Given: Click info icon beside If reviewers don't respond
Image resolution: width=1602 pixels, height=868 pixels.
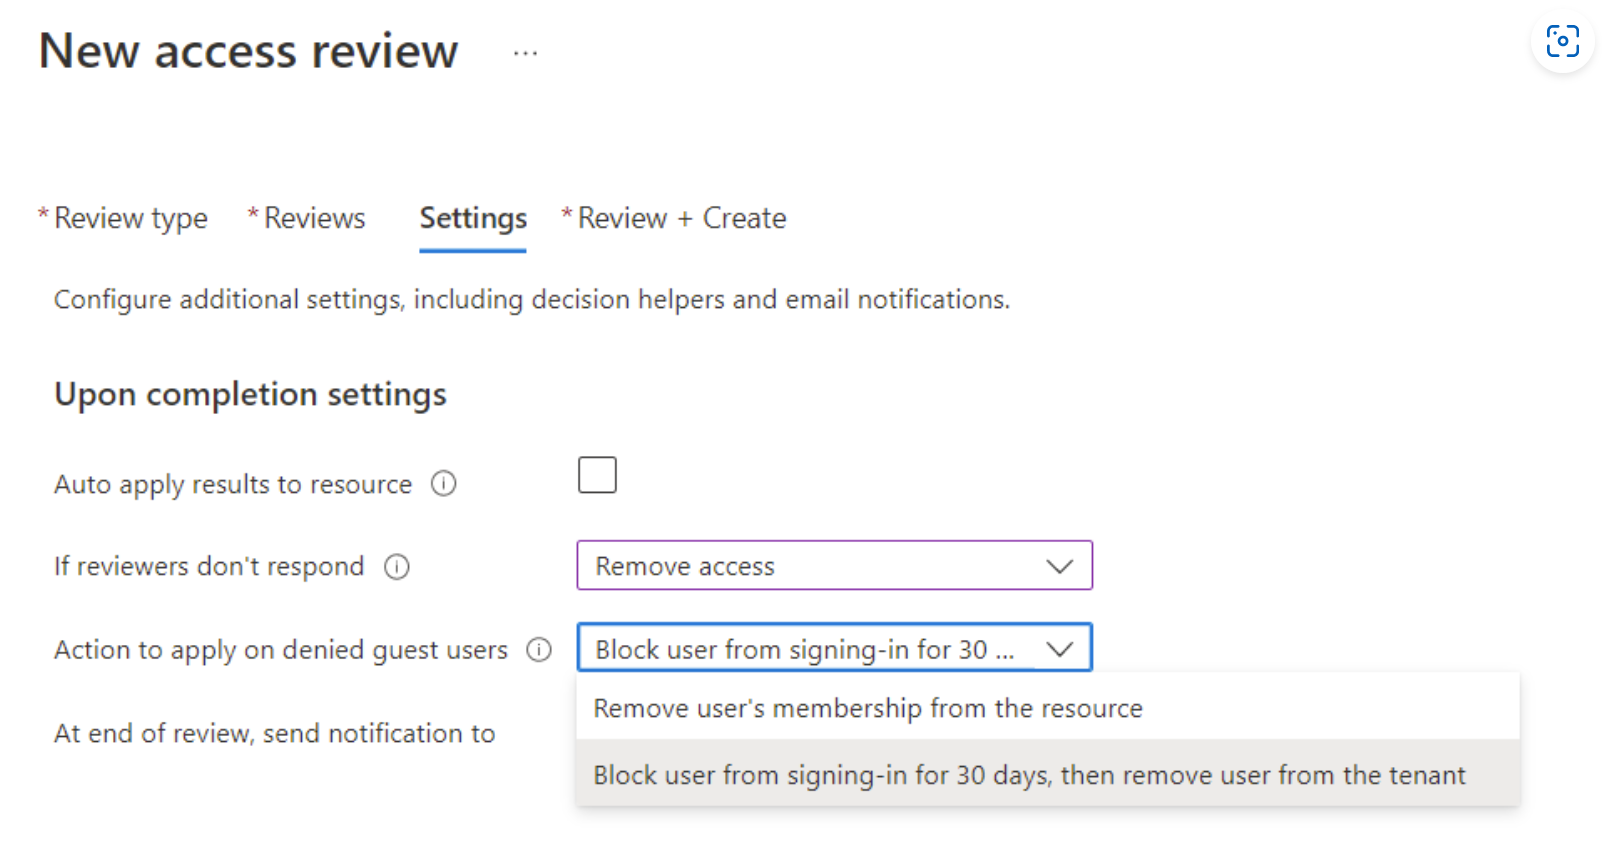Looking at the screenshot, I should (397, 567).
